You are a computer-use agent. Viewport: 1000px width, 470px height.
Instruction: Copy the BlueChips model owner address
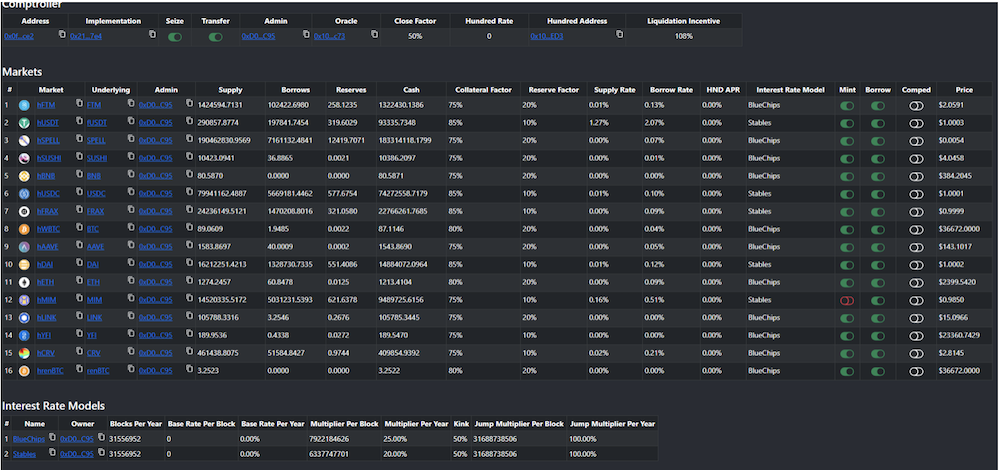pos(101,437)
